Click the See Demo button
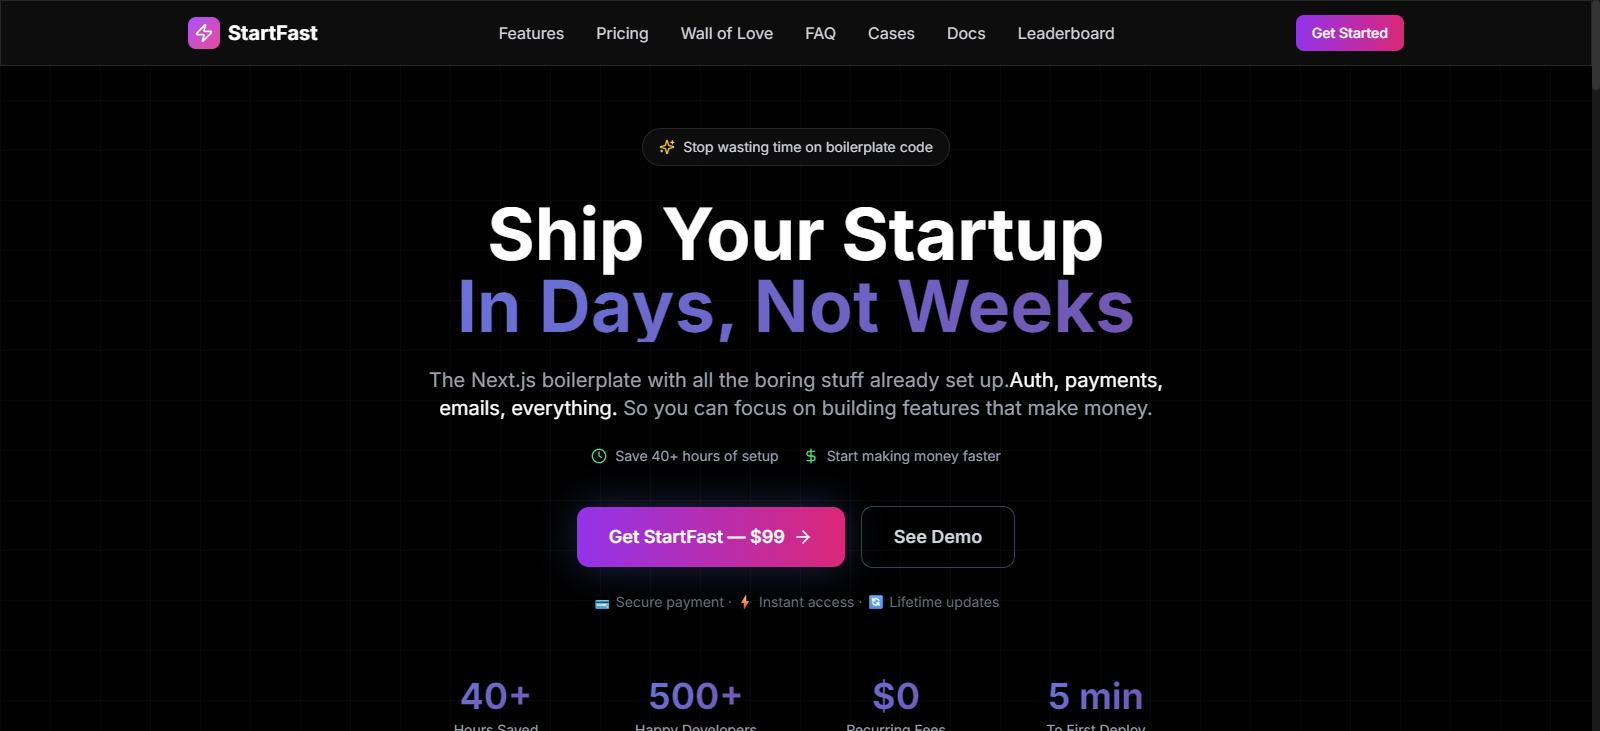 click(937, 537)
